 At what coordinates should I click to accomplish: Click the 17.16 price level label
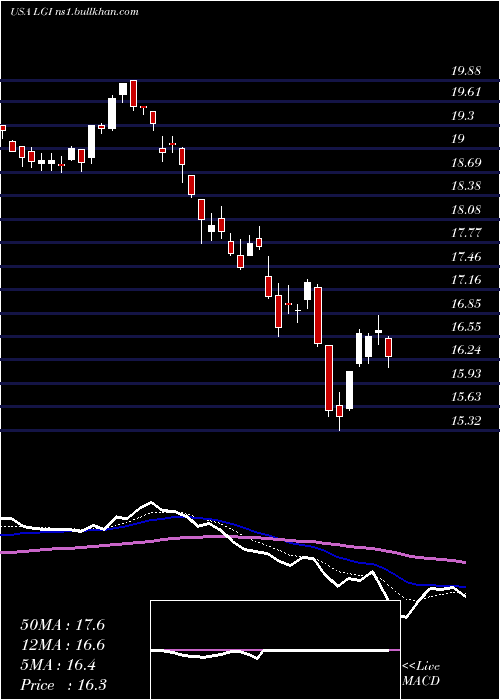pyautogui.click(x=466, y=280)
